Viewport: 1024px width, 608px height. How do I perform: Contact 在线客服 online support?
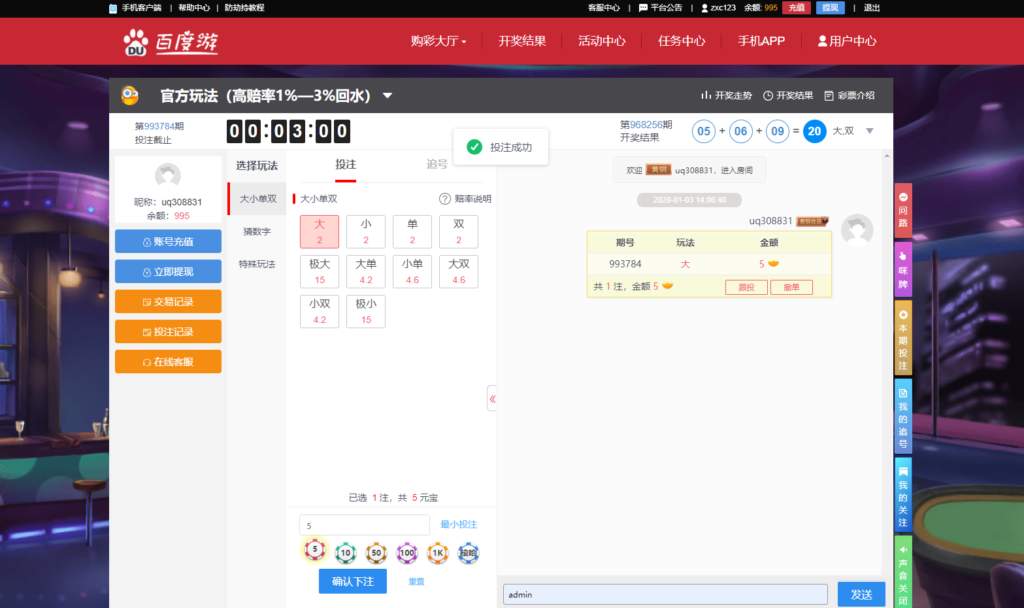[x=168, y=362]
